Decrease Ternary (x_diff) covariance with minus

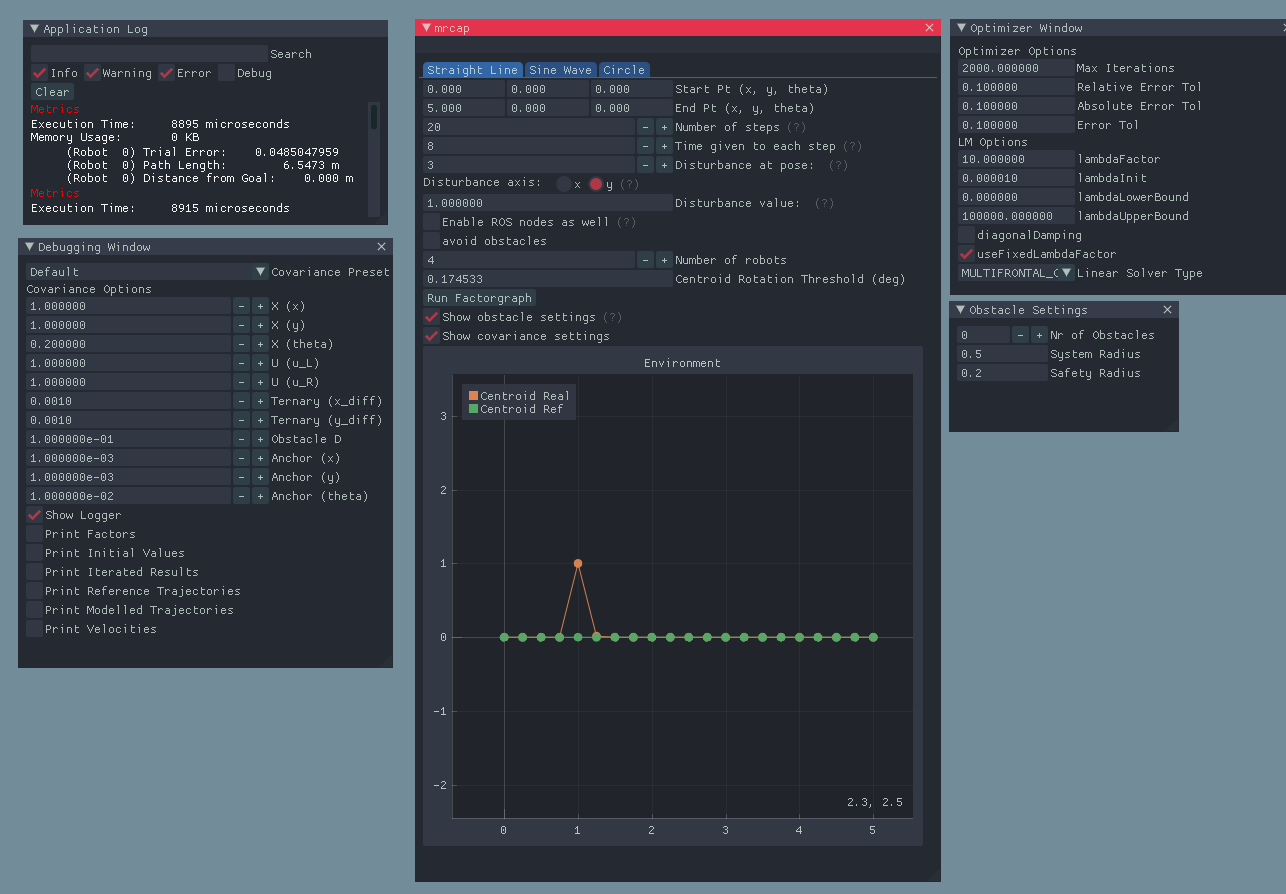(x=241, y=401)
